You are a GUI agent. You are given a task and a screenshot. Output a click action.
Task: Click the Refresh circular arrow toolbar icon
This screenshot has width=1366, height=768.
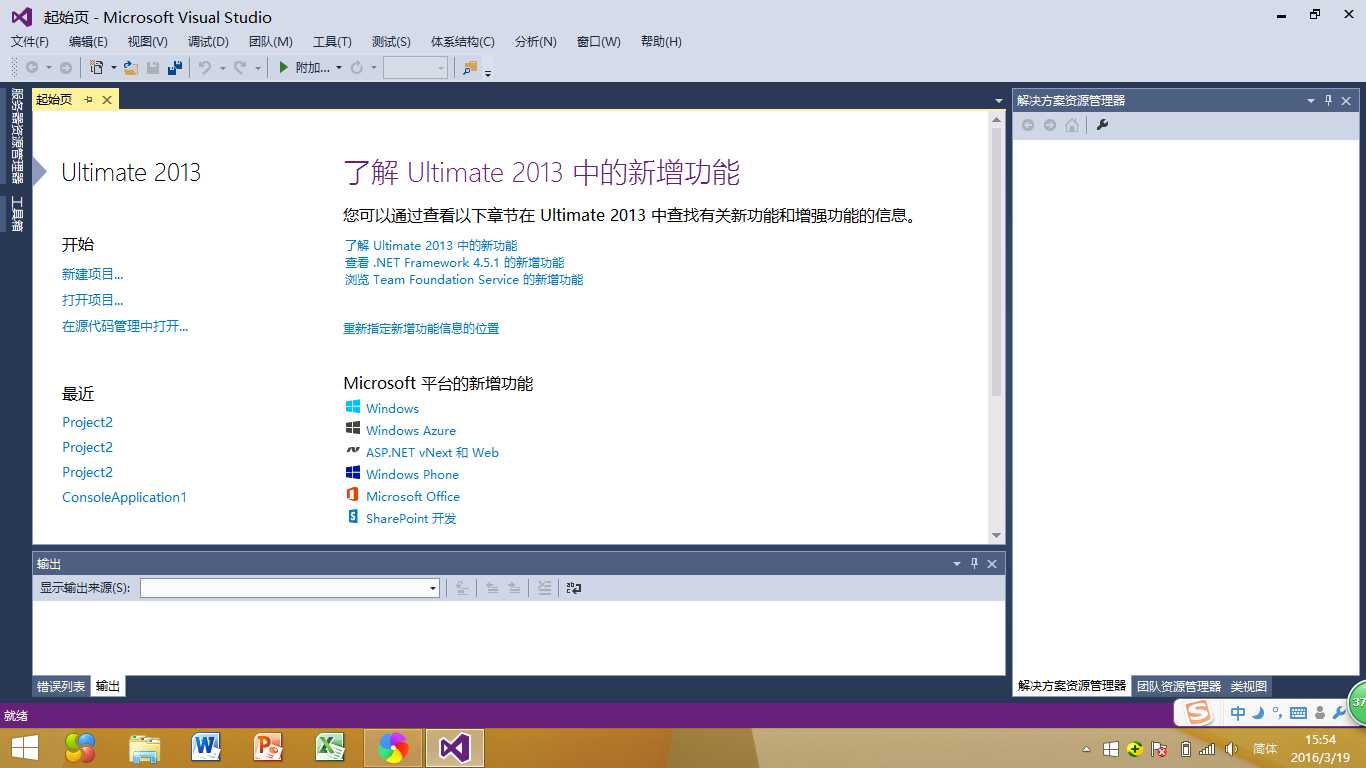(356, 67)
